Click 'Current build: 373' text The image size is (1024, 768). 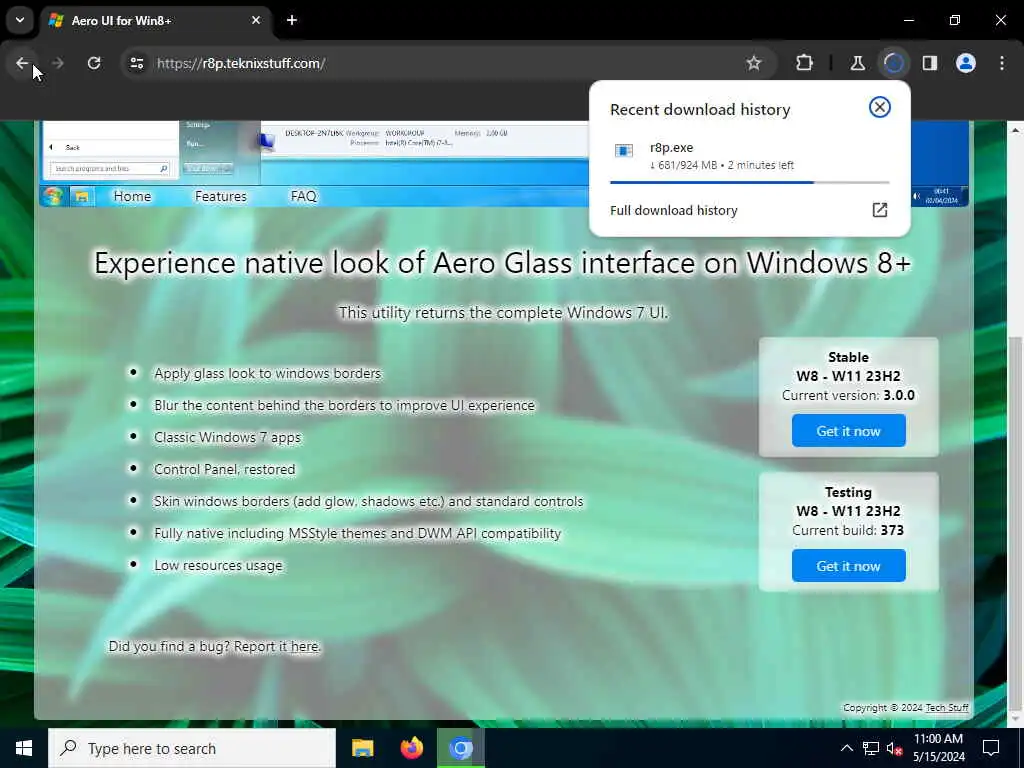[x=848, y=530]
